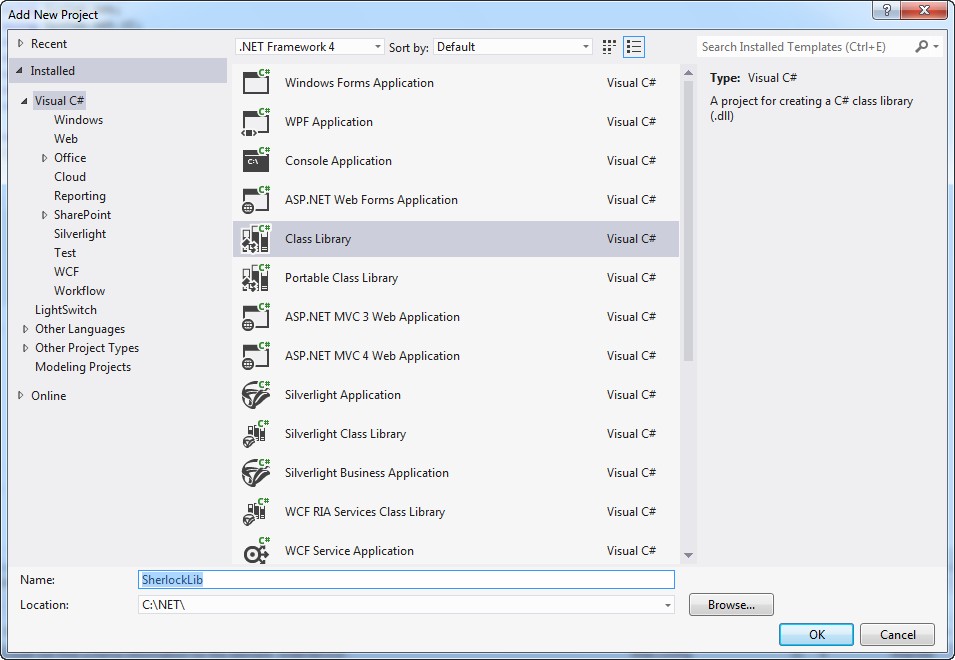955x660 pixels.
Task: Click the template list scroll down arrow
Action: pyautogui.click(x=688, y=555)
